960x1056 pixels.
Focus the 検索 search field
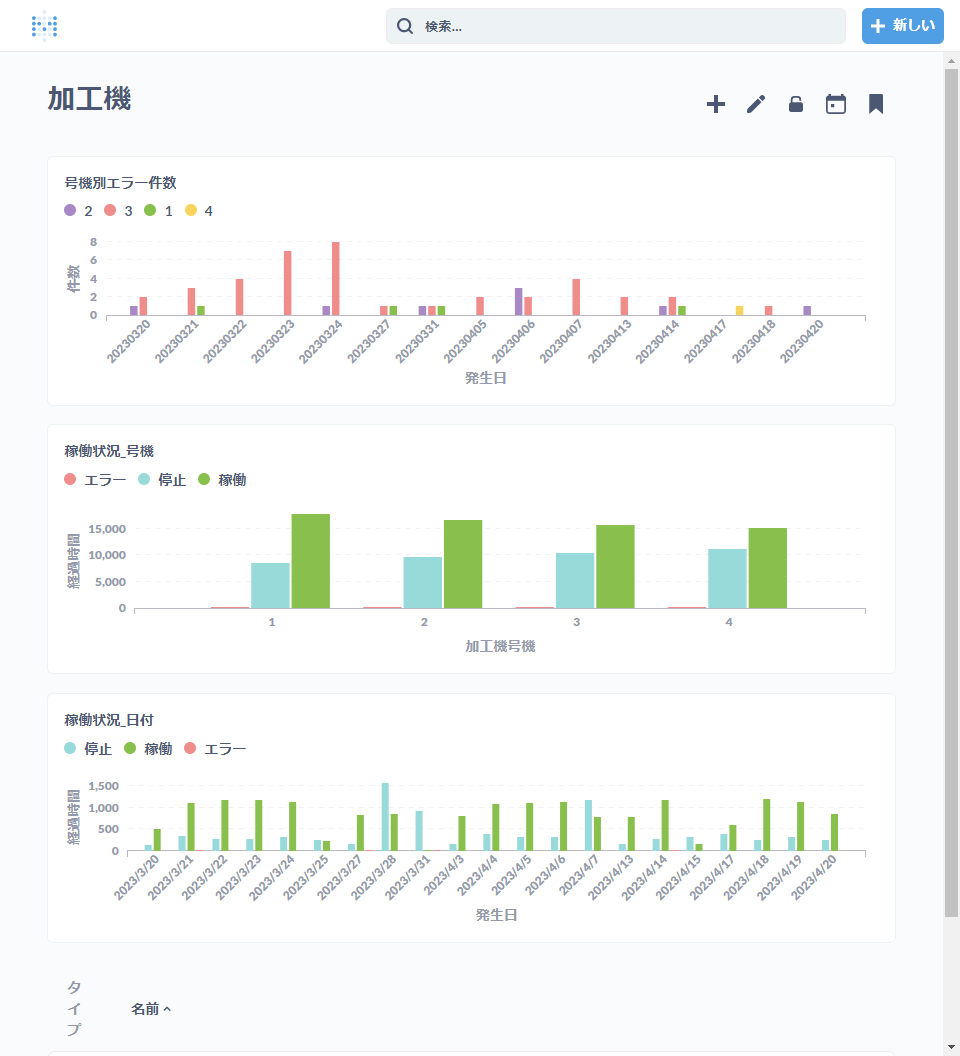coord(616,26)
